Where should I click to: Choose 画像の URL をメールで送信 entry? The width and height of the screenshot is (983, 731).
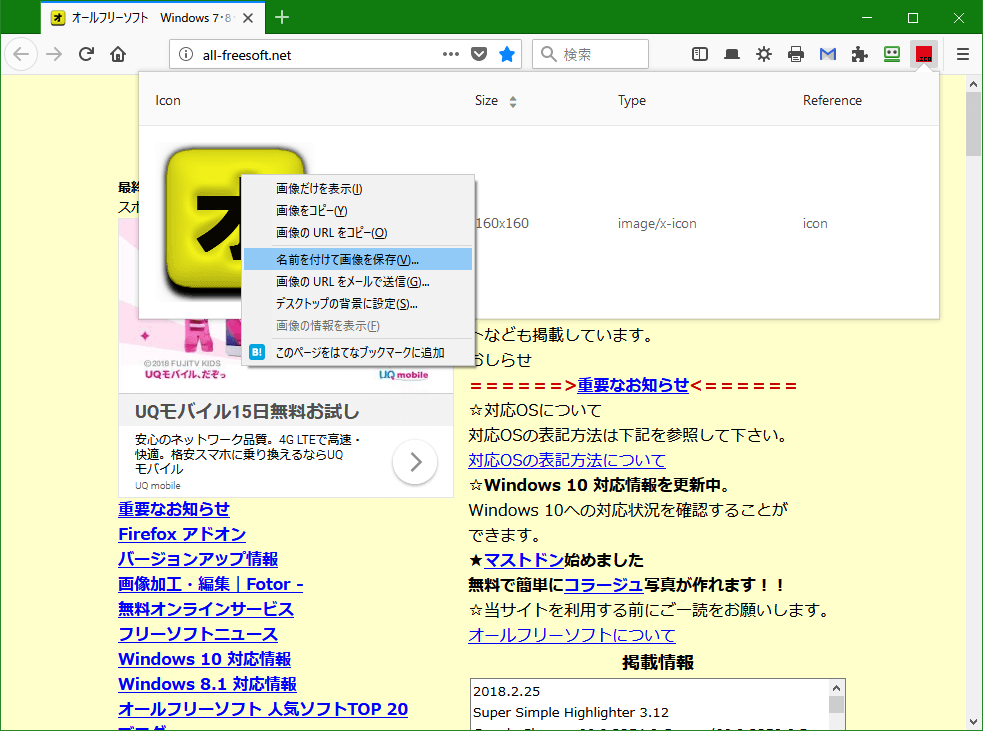click(x=357, y=281)
